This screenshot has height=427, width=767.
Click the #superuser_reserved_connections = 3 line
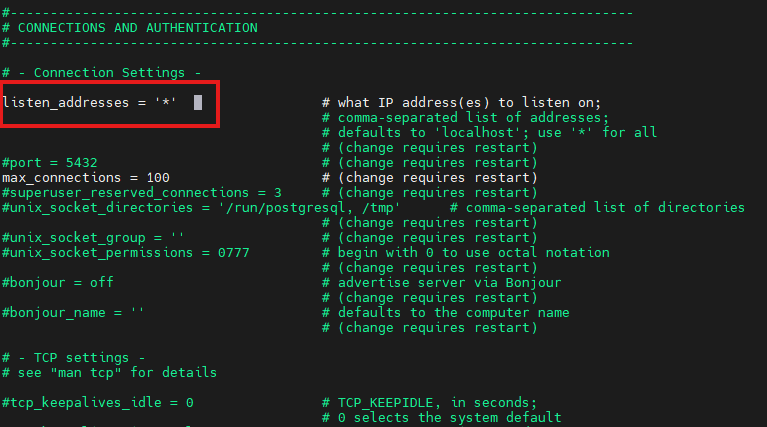[x=141, y=192]
